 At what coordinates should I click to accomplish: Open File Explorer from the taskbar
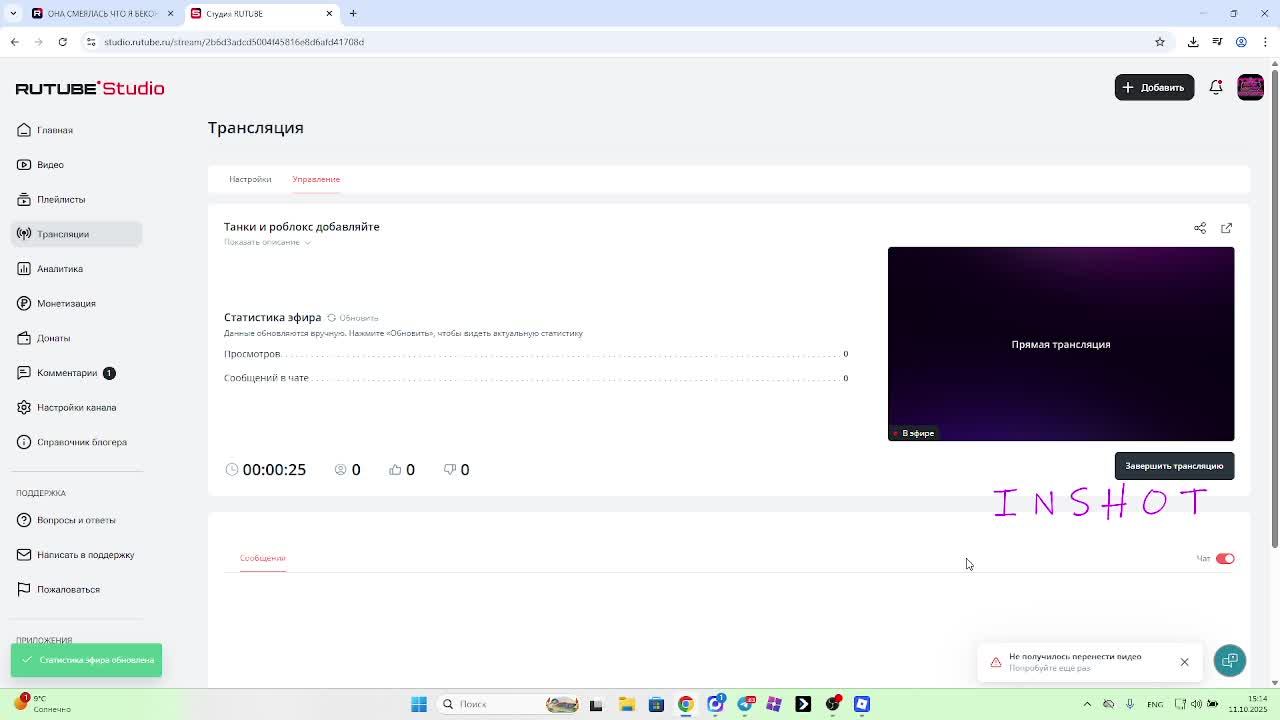click(627, 704)
